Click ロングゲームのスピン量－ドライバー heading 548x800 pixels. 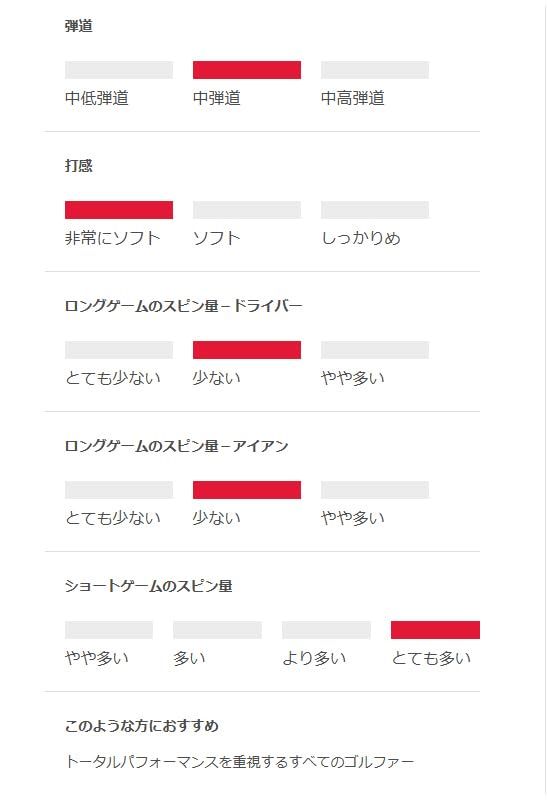(x=184, y=306)
